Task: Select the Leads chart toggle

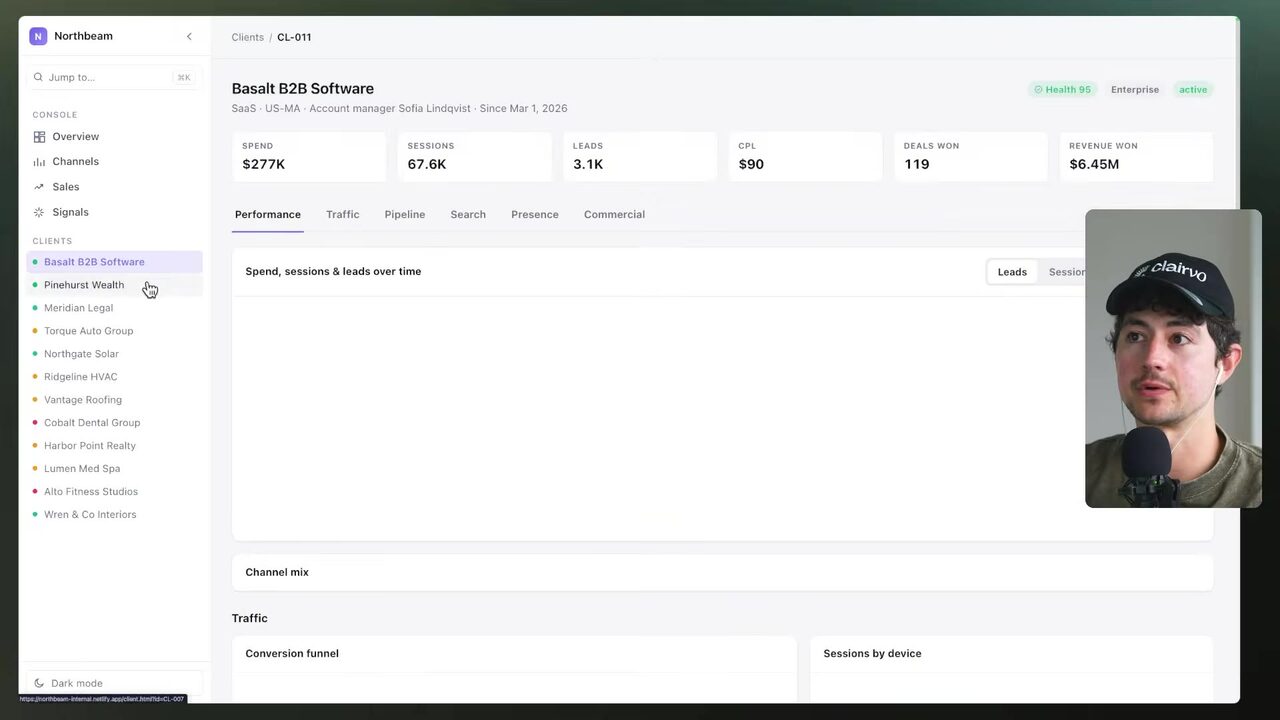Action: click(x=1012, y=272)
